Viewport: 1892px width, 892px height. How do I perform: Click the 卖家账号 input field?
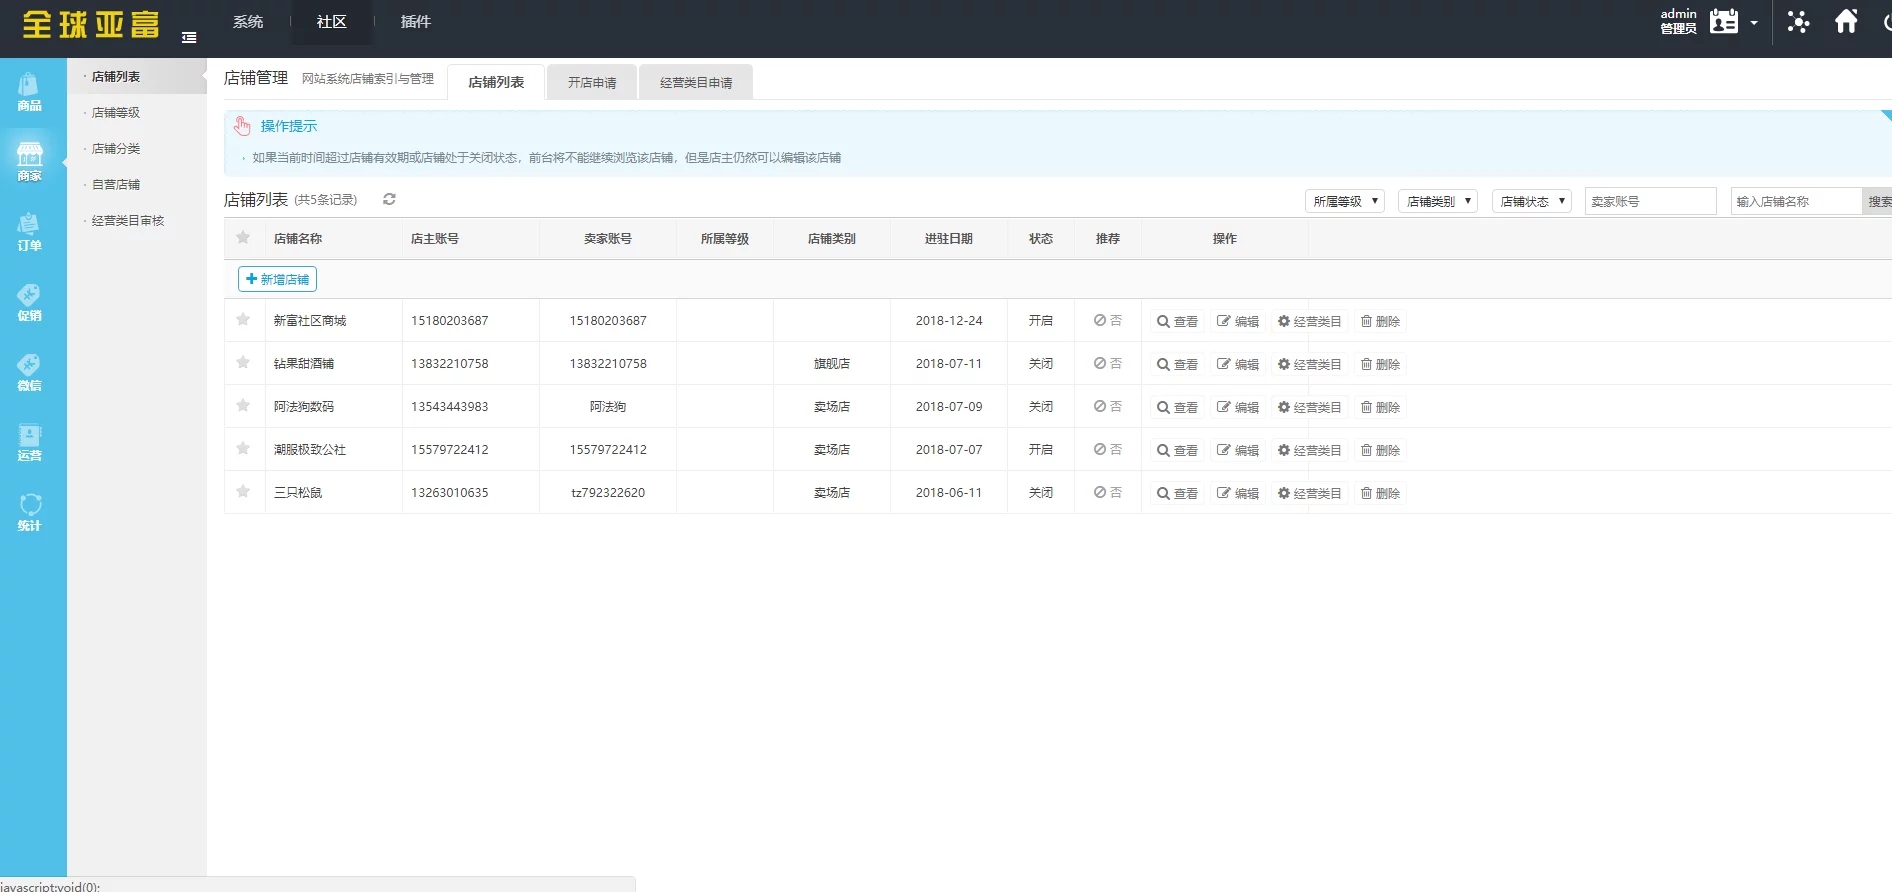[x=1650, y=201]
